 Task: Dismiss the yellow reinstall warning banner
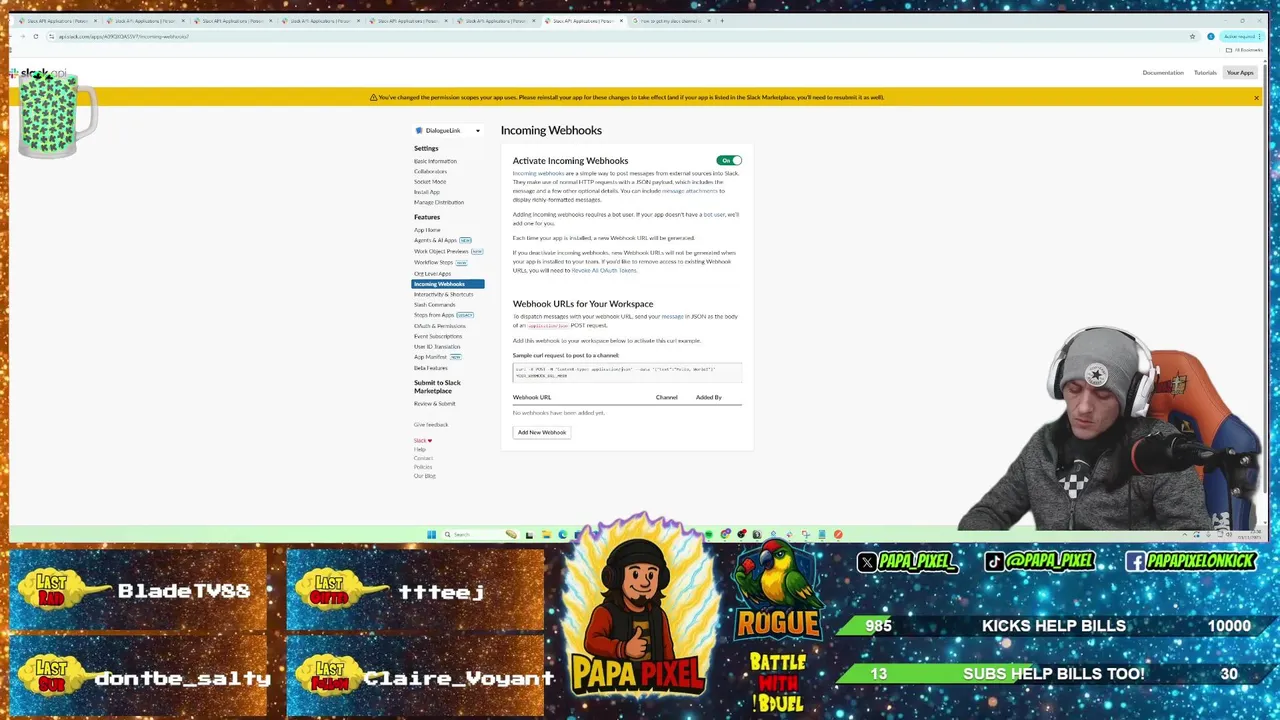pyautogui.click(x=1257, y=97)
